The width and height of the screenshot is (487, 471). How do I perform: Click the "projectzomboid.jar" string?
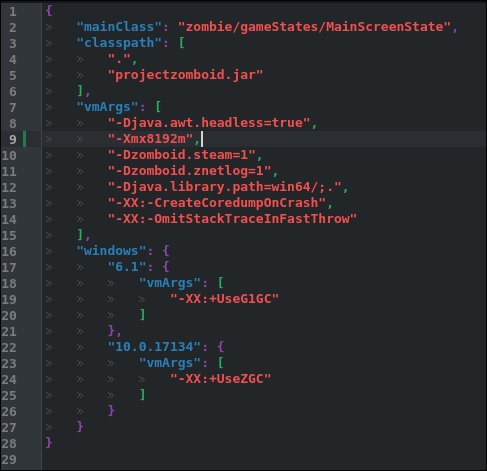185,75
